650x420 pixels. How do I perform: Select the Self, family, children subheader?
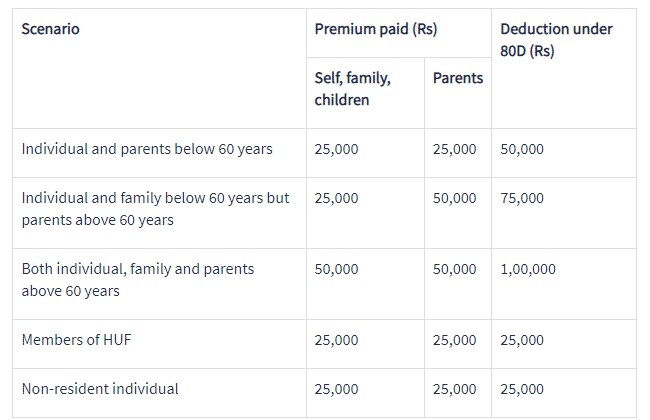coord(352,89)
